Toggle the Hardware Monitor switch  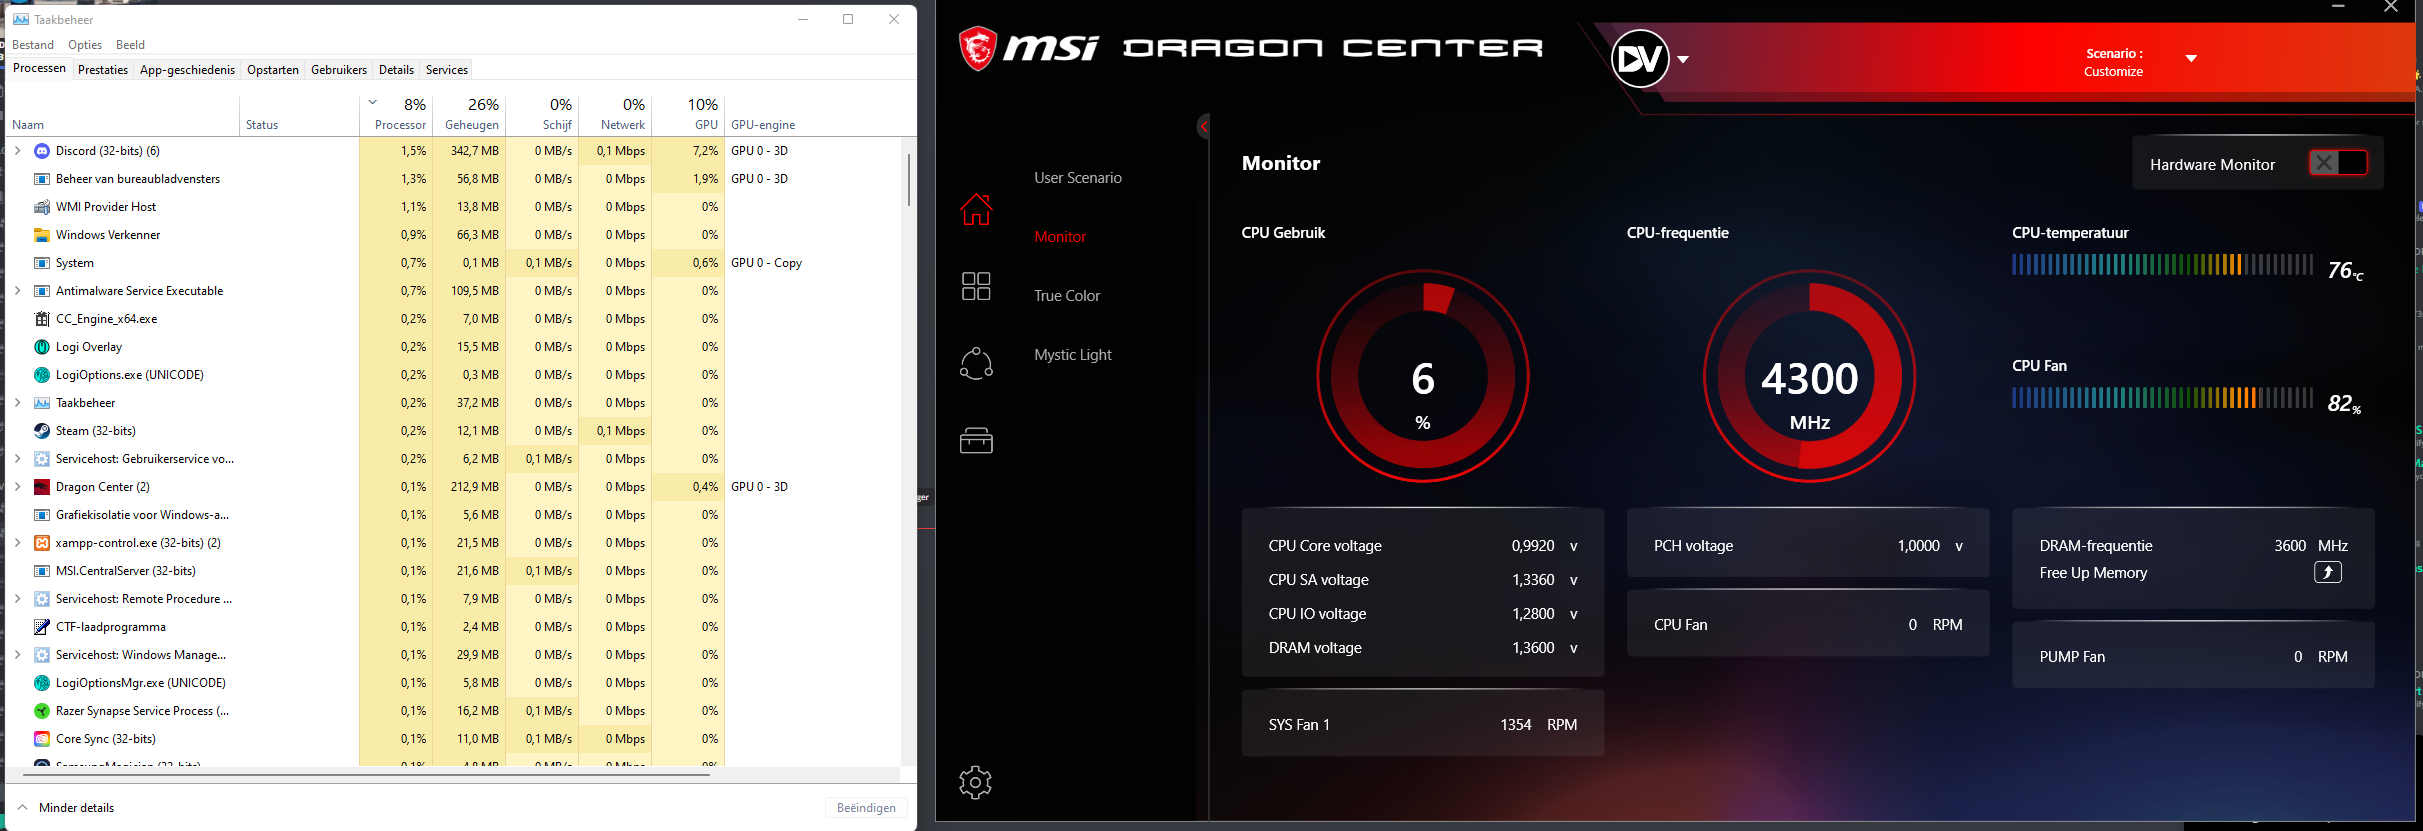(2337, 164)
